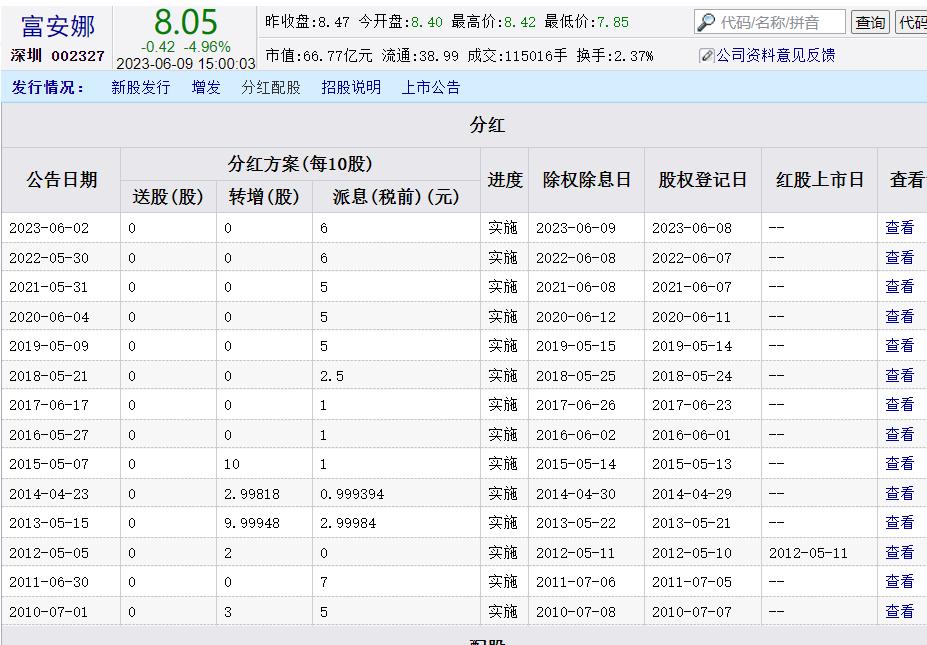
Task: Click 查看 for the 2014-04-23 announcement
Action: point(899,494)
